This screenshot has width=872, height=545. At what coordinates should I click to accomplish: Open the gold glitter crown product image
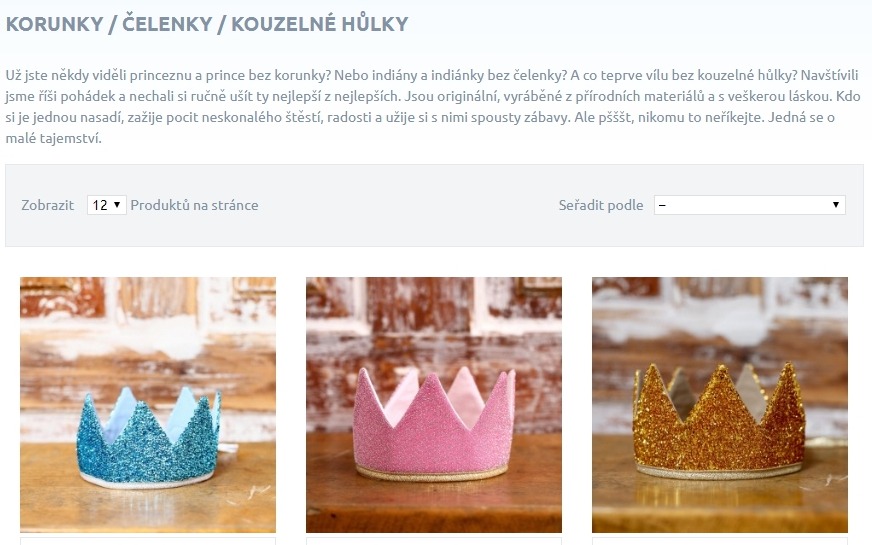tap(720, 405)
